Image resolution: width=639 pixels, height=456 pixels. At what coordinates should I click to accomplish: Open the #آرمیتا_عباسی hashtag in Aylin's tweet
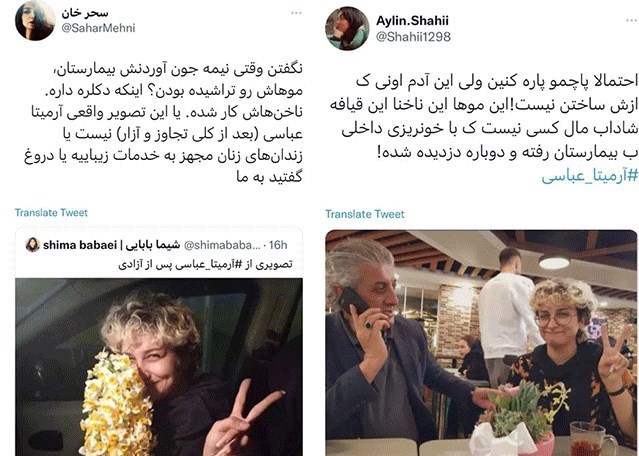tap(590, 175)
